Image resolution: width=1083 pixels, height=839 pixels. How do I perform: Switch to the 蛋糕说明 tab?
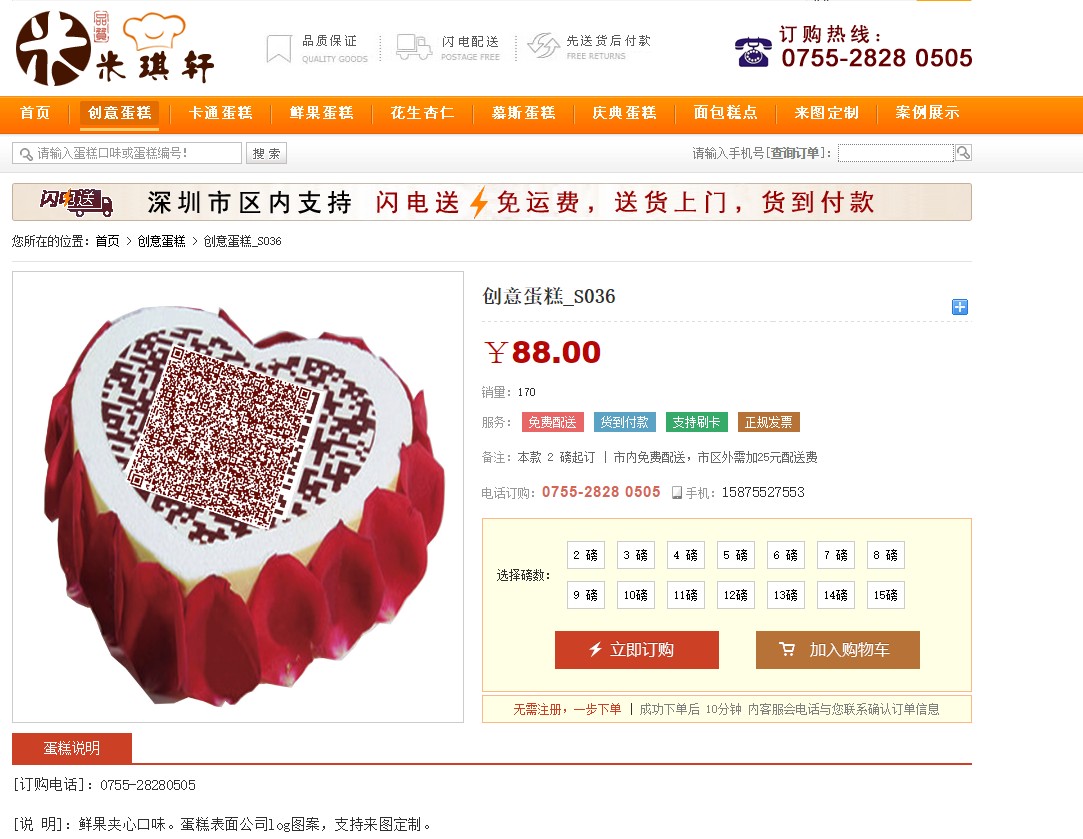[x=72, y=748]
